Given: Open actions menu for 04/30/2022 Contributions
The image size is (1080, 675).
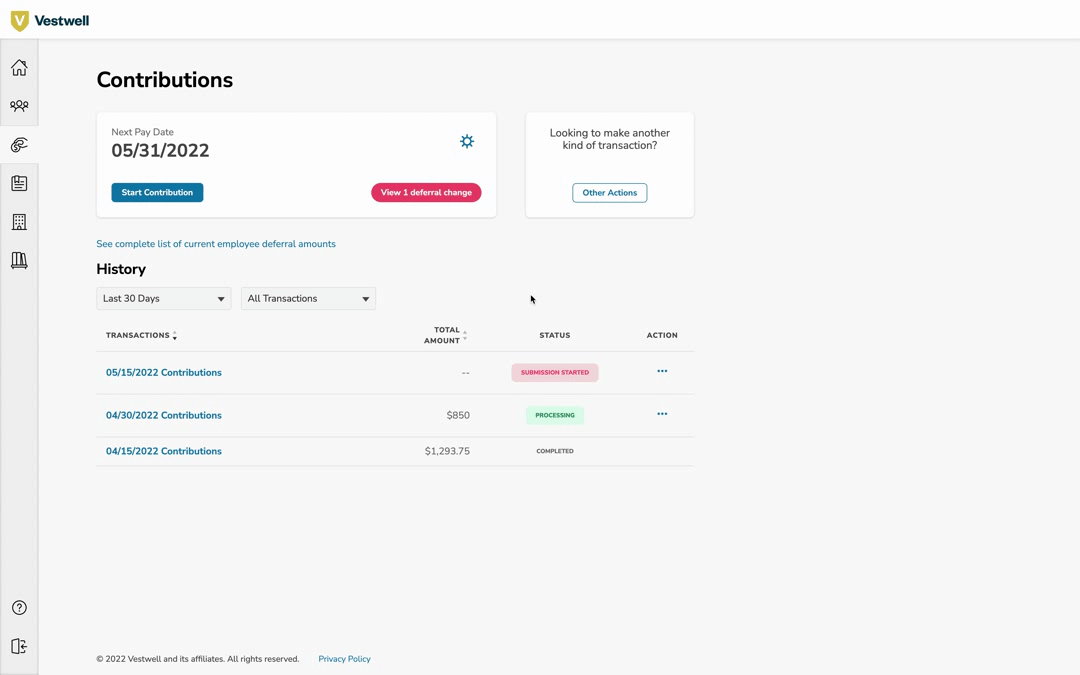Looking at the screenshot, I should tap(661, 414).
